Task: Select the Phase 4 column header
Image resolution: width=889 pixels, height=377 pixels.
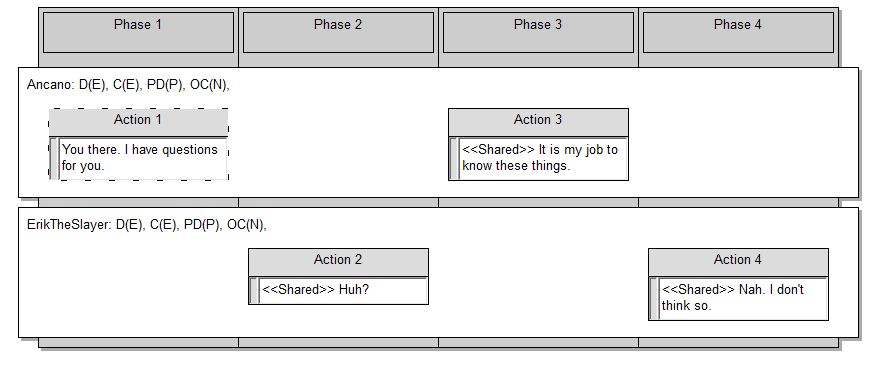Action: [x=738, y=32]
